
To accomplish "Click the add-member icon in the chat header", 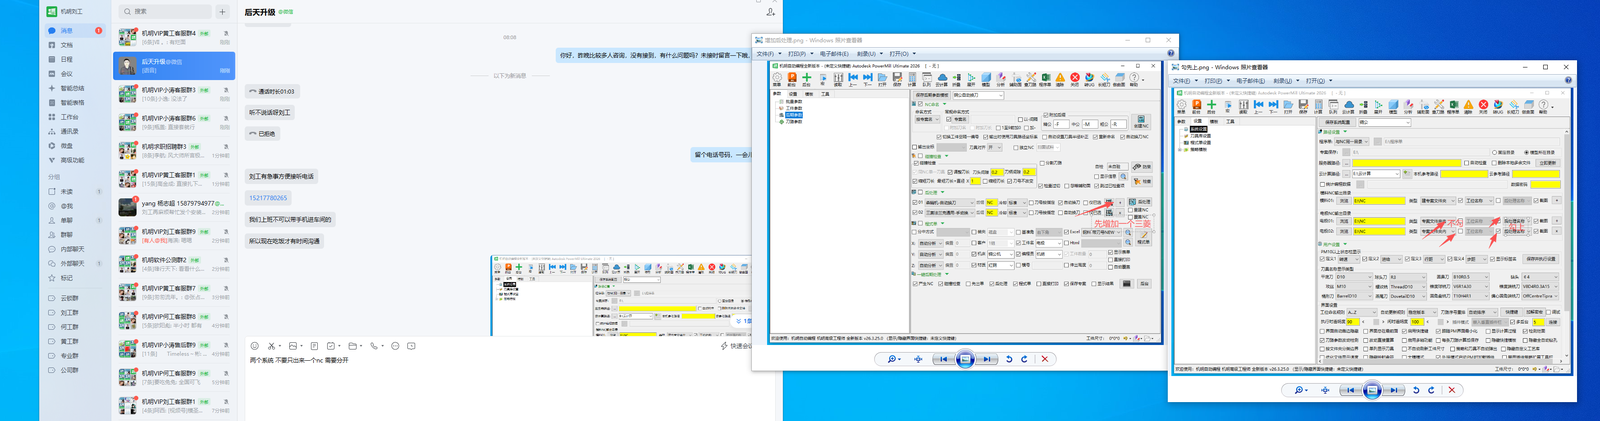I will [x=770, y=12].
